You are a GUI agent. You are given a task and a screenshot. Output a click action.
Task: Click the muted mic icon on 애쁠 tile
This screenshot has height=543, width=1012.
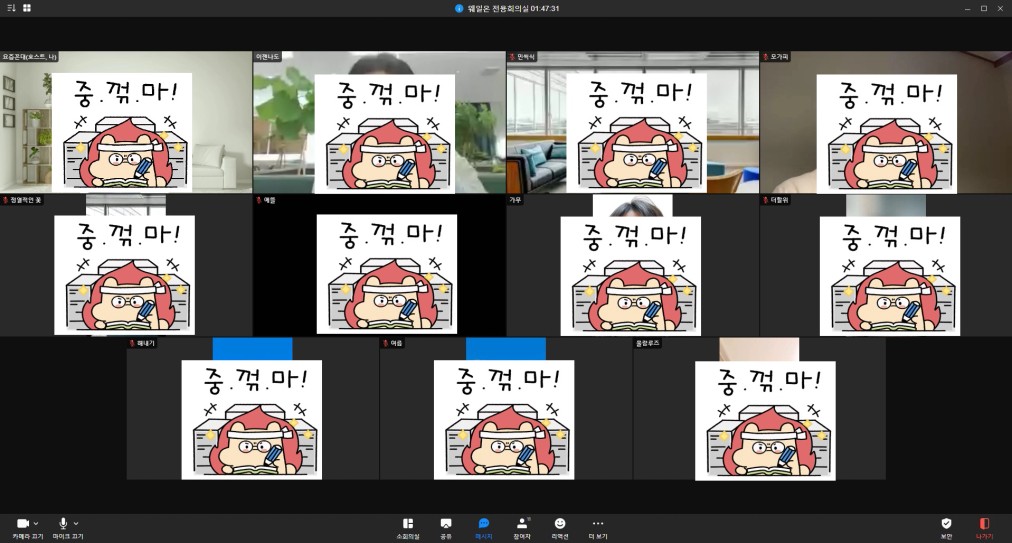[259, 200]
